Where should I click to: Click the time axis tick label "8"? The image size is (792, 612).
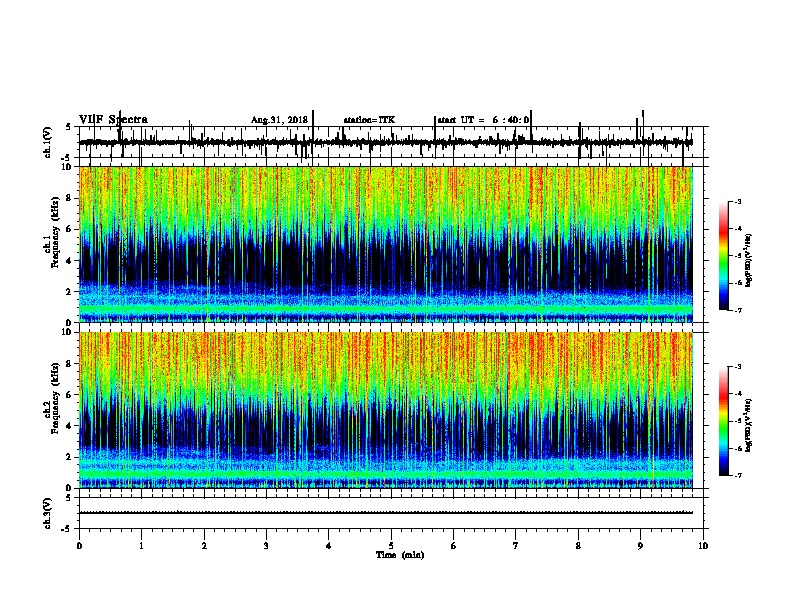[578, 546]
